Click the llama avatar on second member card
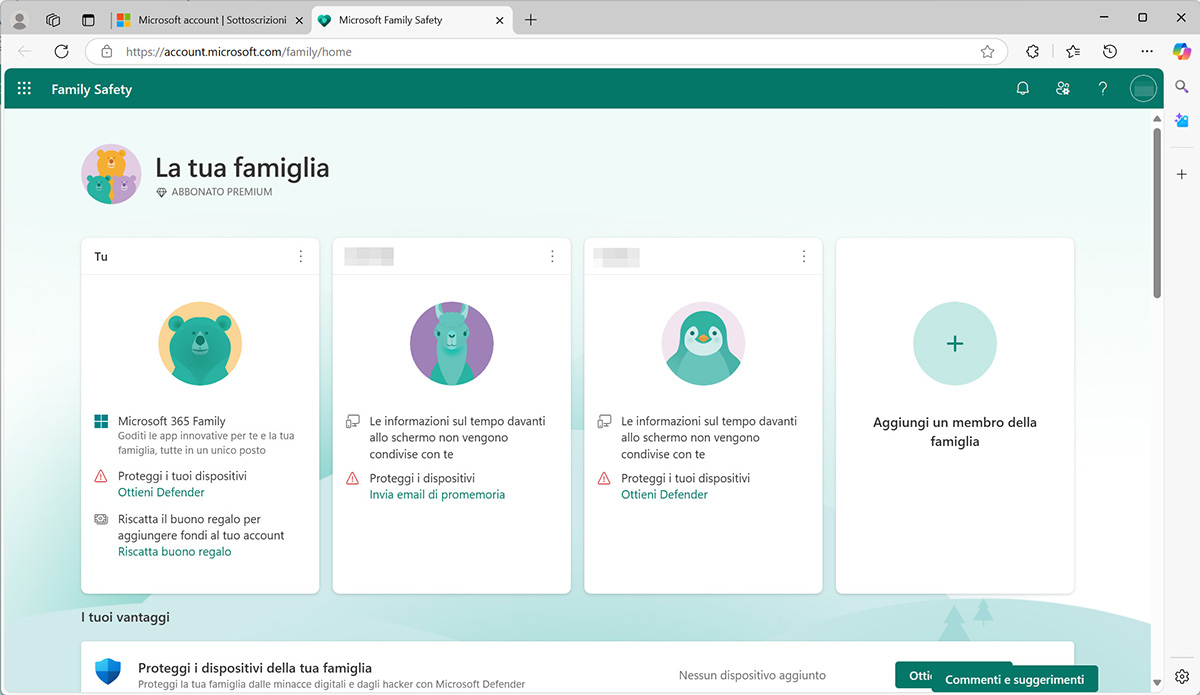The width and height of the screenshot is (1200, 695). [452, 343]
